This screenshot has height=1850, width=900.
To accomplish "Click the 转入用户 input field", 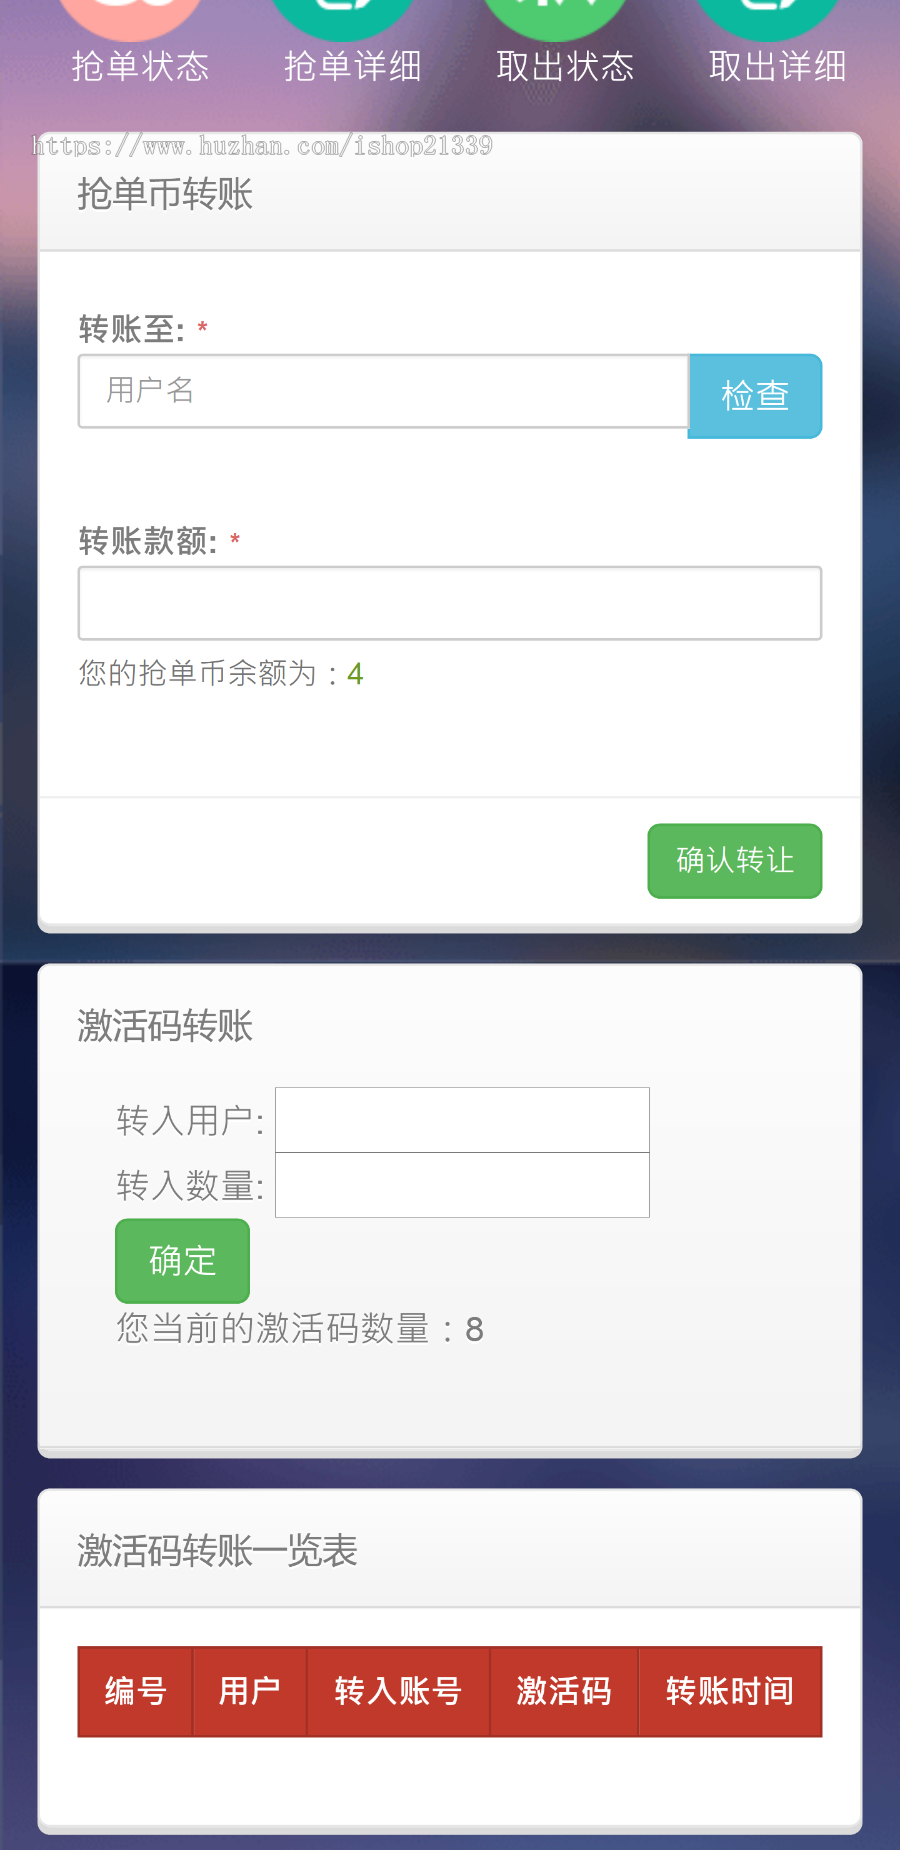I will 461,1119.
